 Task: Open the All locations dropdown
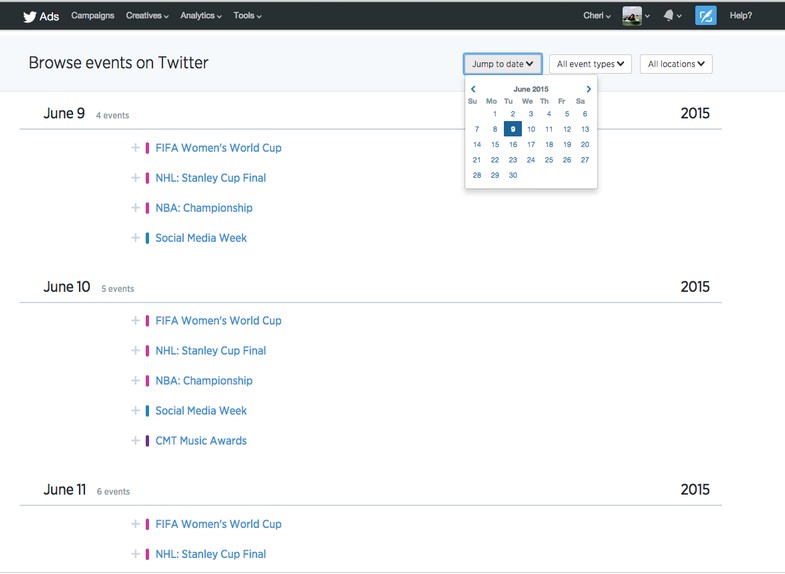pos(676,64)
